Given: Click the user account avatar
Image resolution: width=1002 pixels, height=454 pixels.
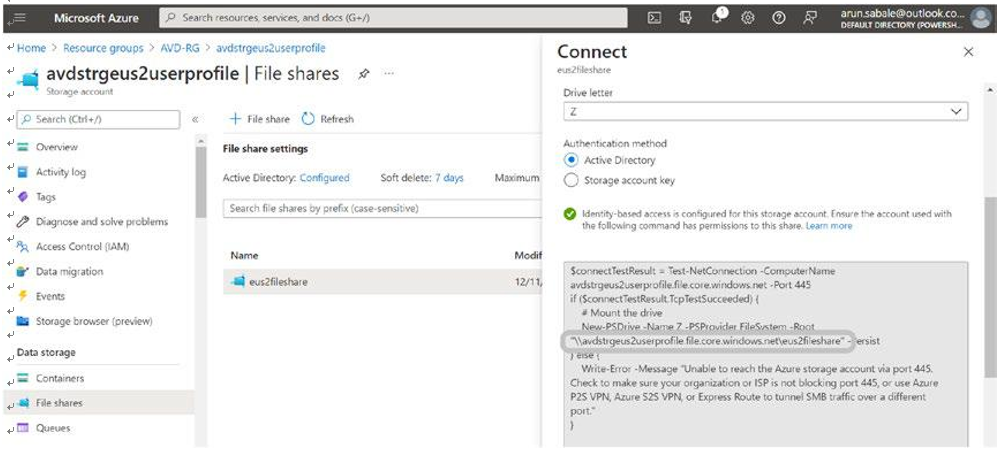Looking at the screenshot, I should pos(980,18).
